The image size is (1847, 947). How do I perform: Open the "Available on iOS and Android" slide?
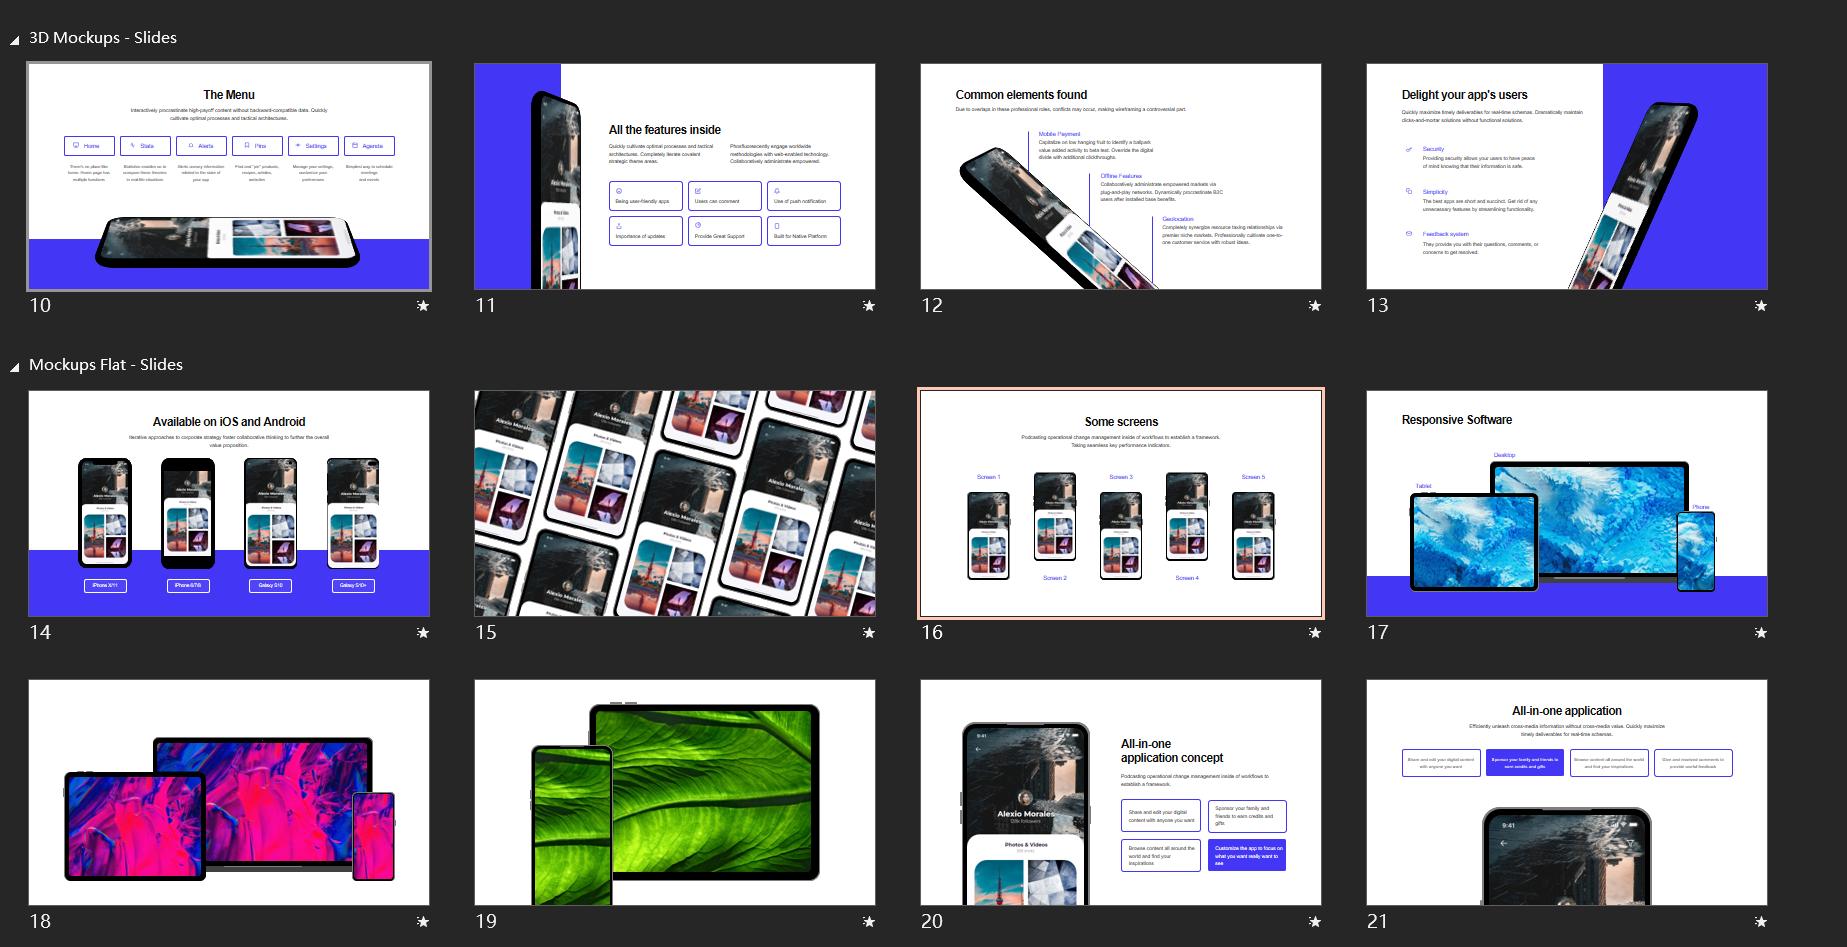point(229,504)
